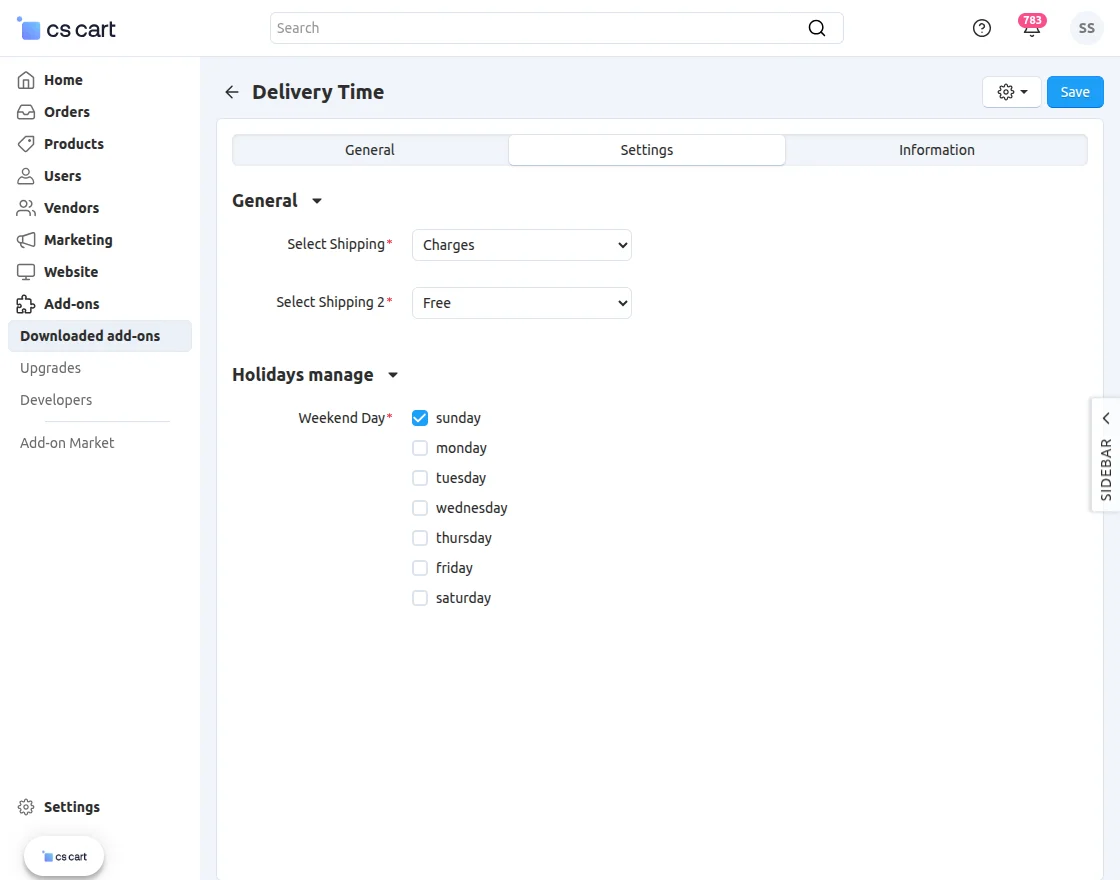This screenshot has width=1120, height=880.
Task: Switch to the Information tab
Action: click(936, 149)
